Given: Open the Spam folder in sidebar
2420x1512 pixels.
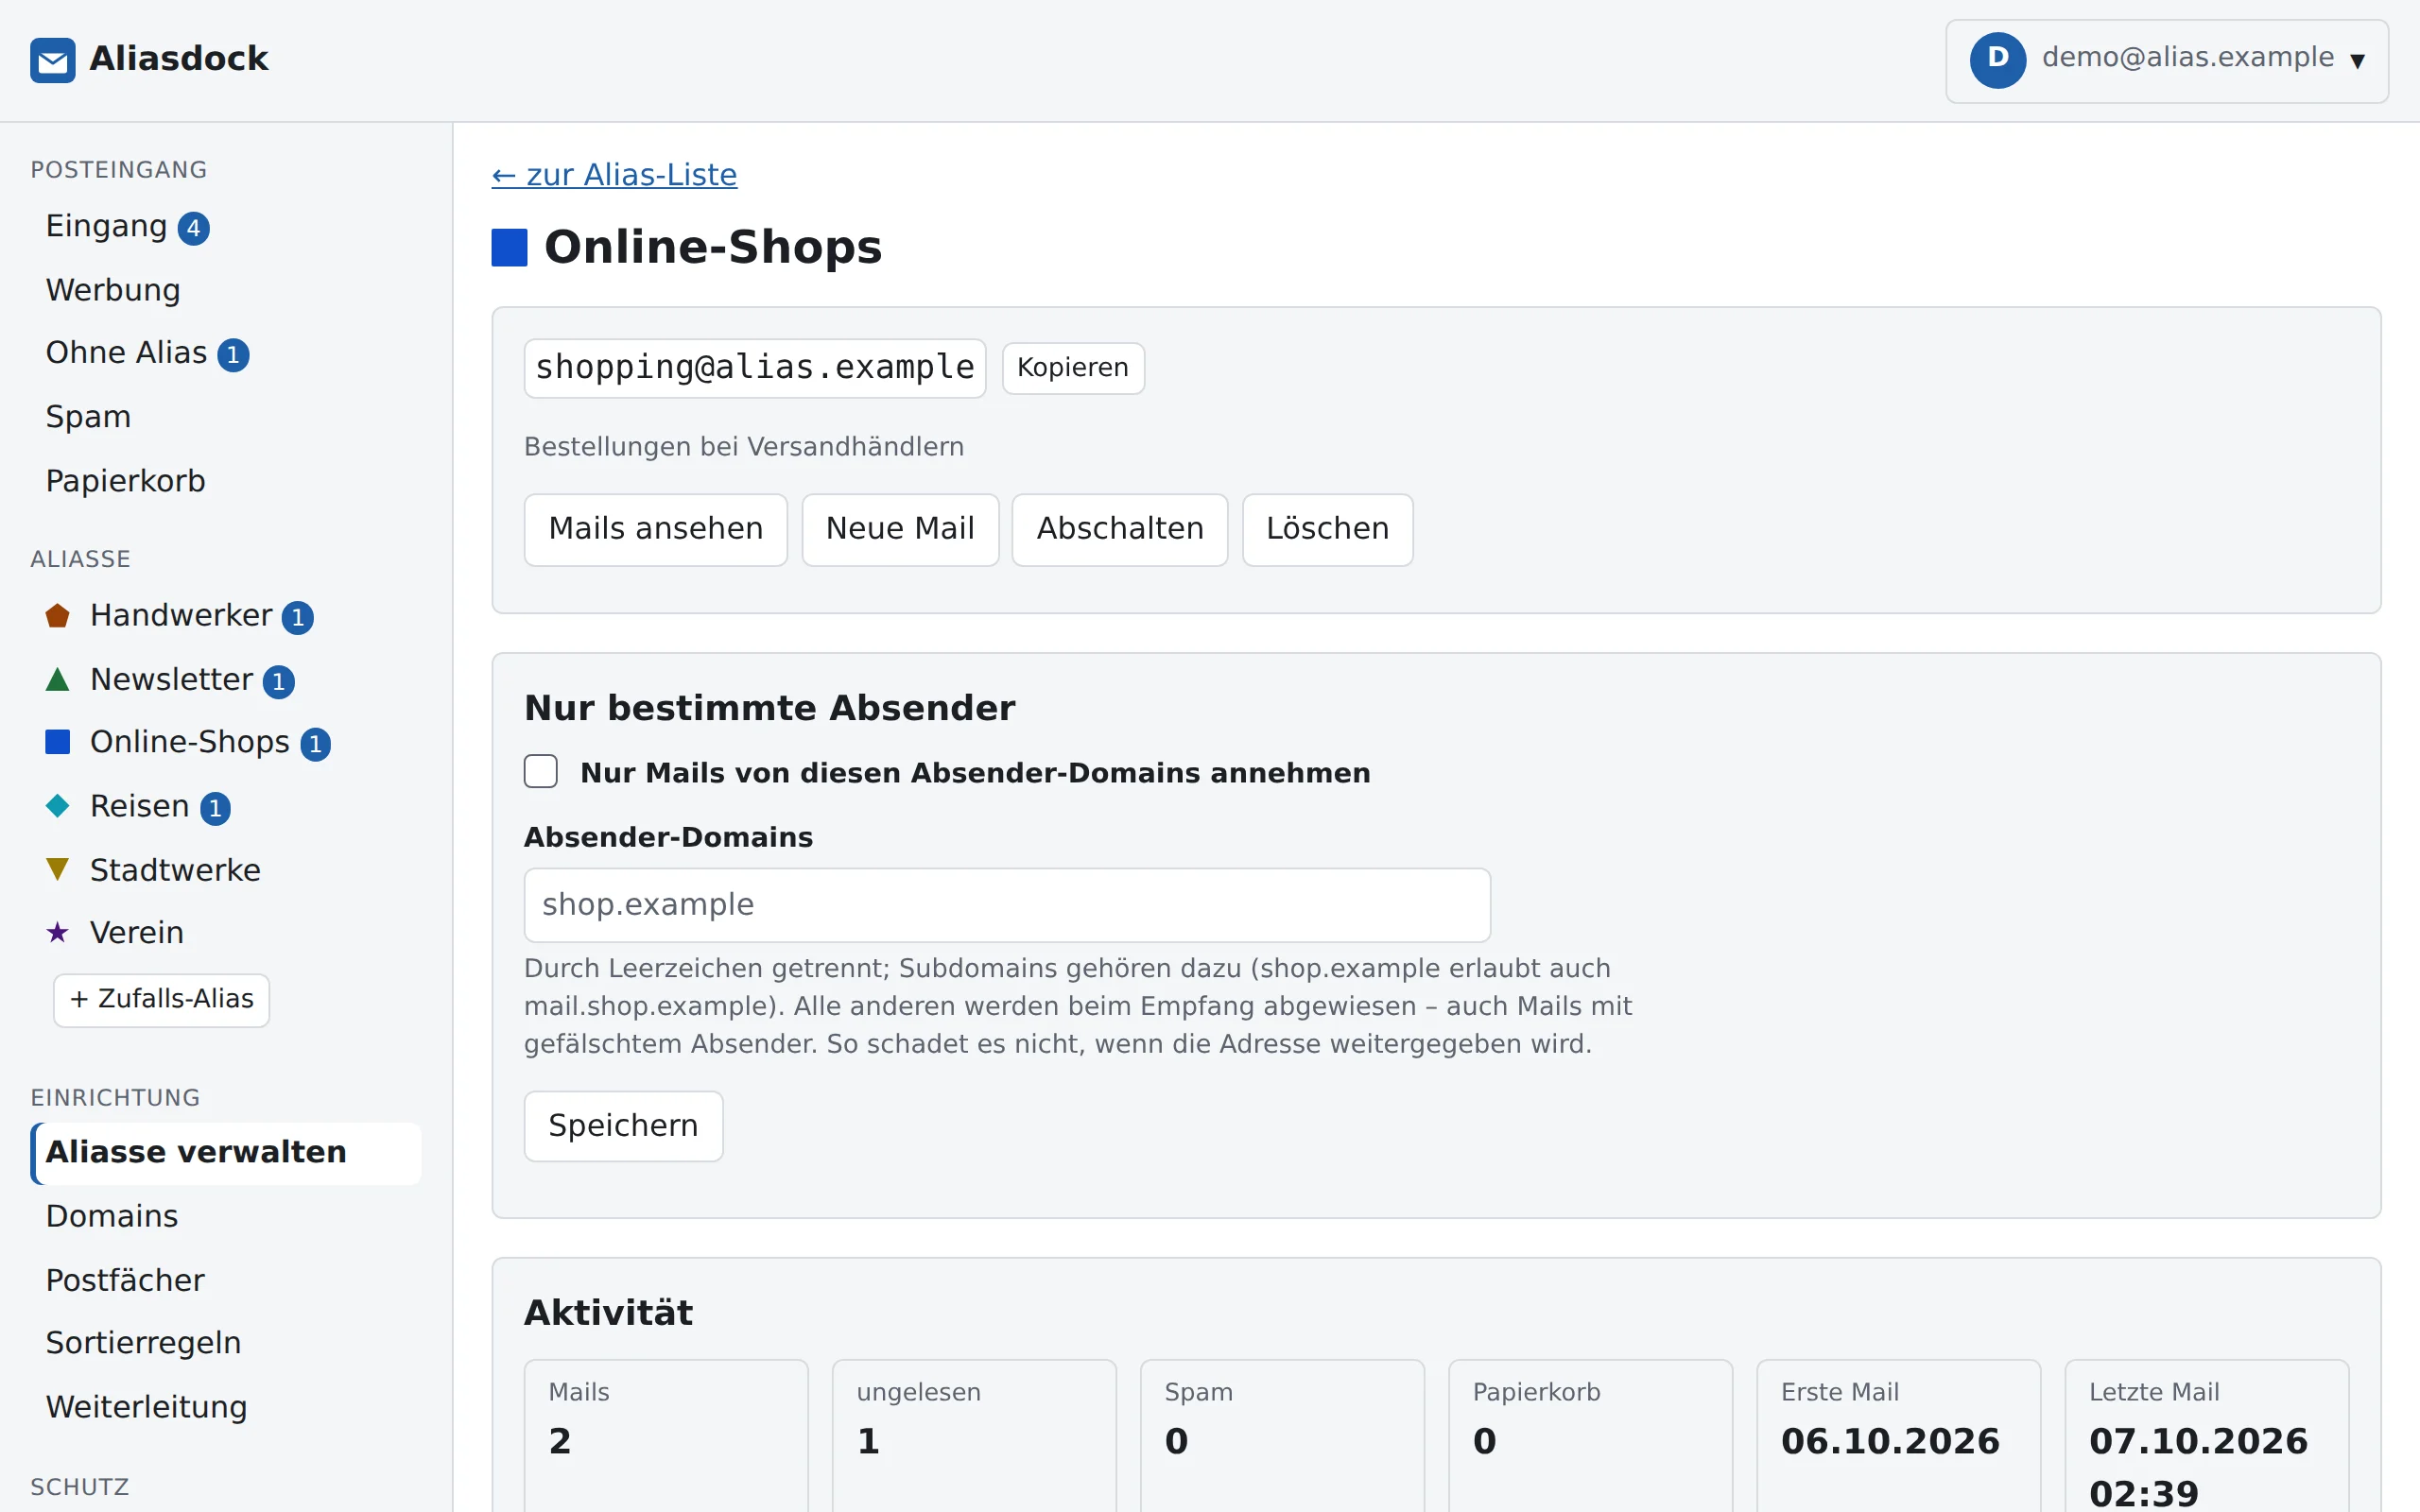Looking at the screenshot, I should (x=226, y=417).
